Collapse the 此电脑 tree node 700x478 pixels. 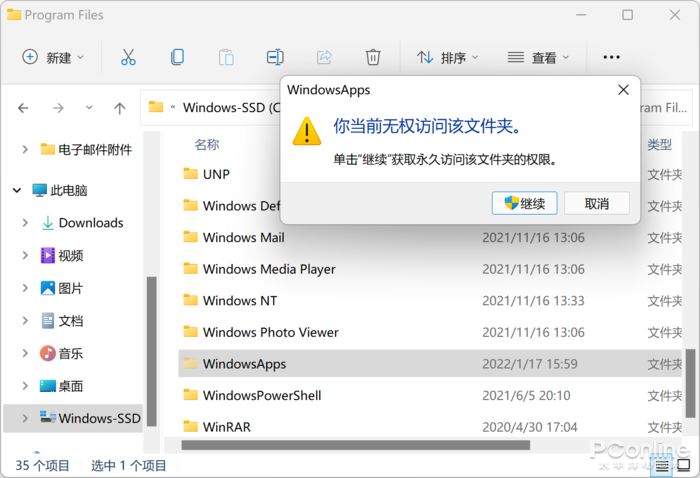17,191
